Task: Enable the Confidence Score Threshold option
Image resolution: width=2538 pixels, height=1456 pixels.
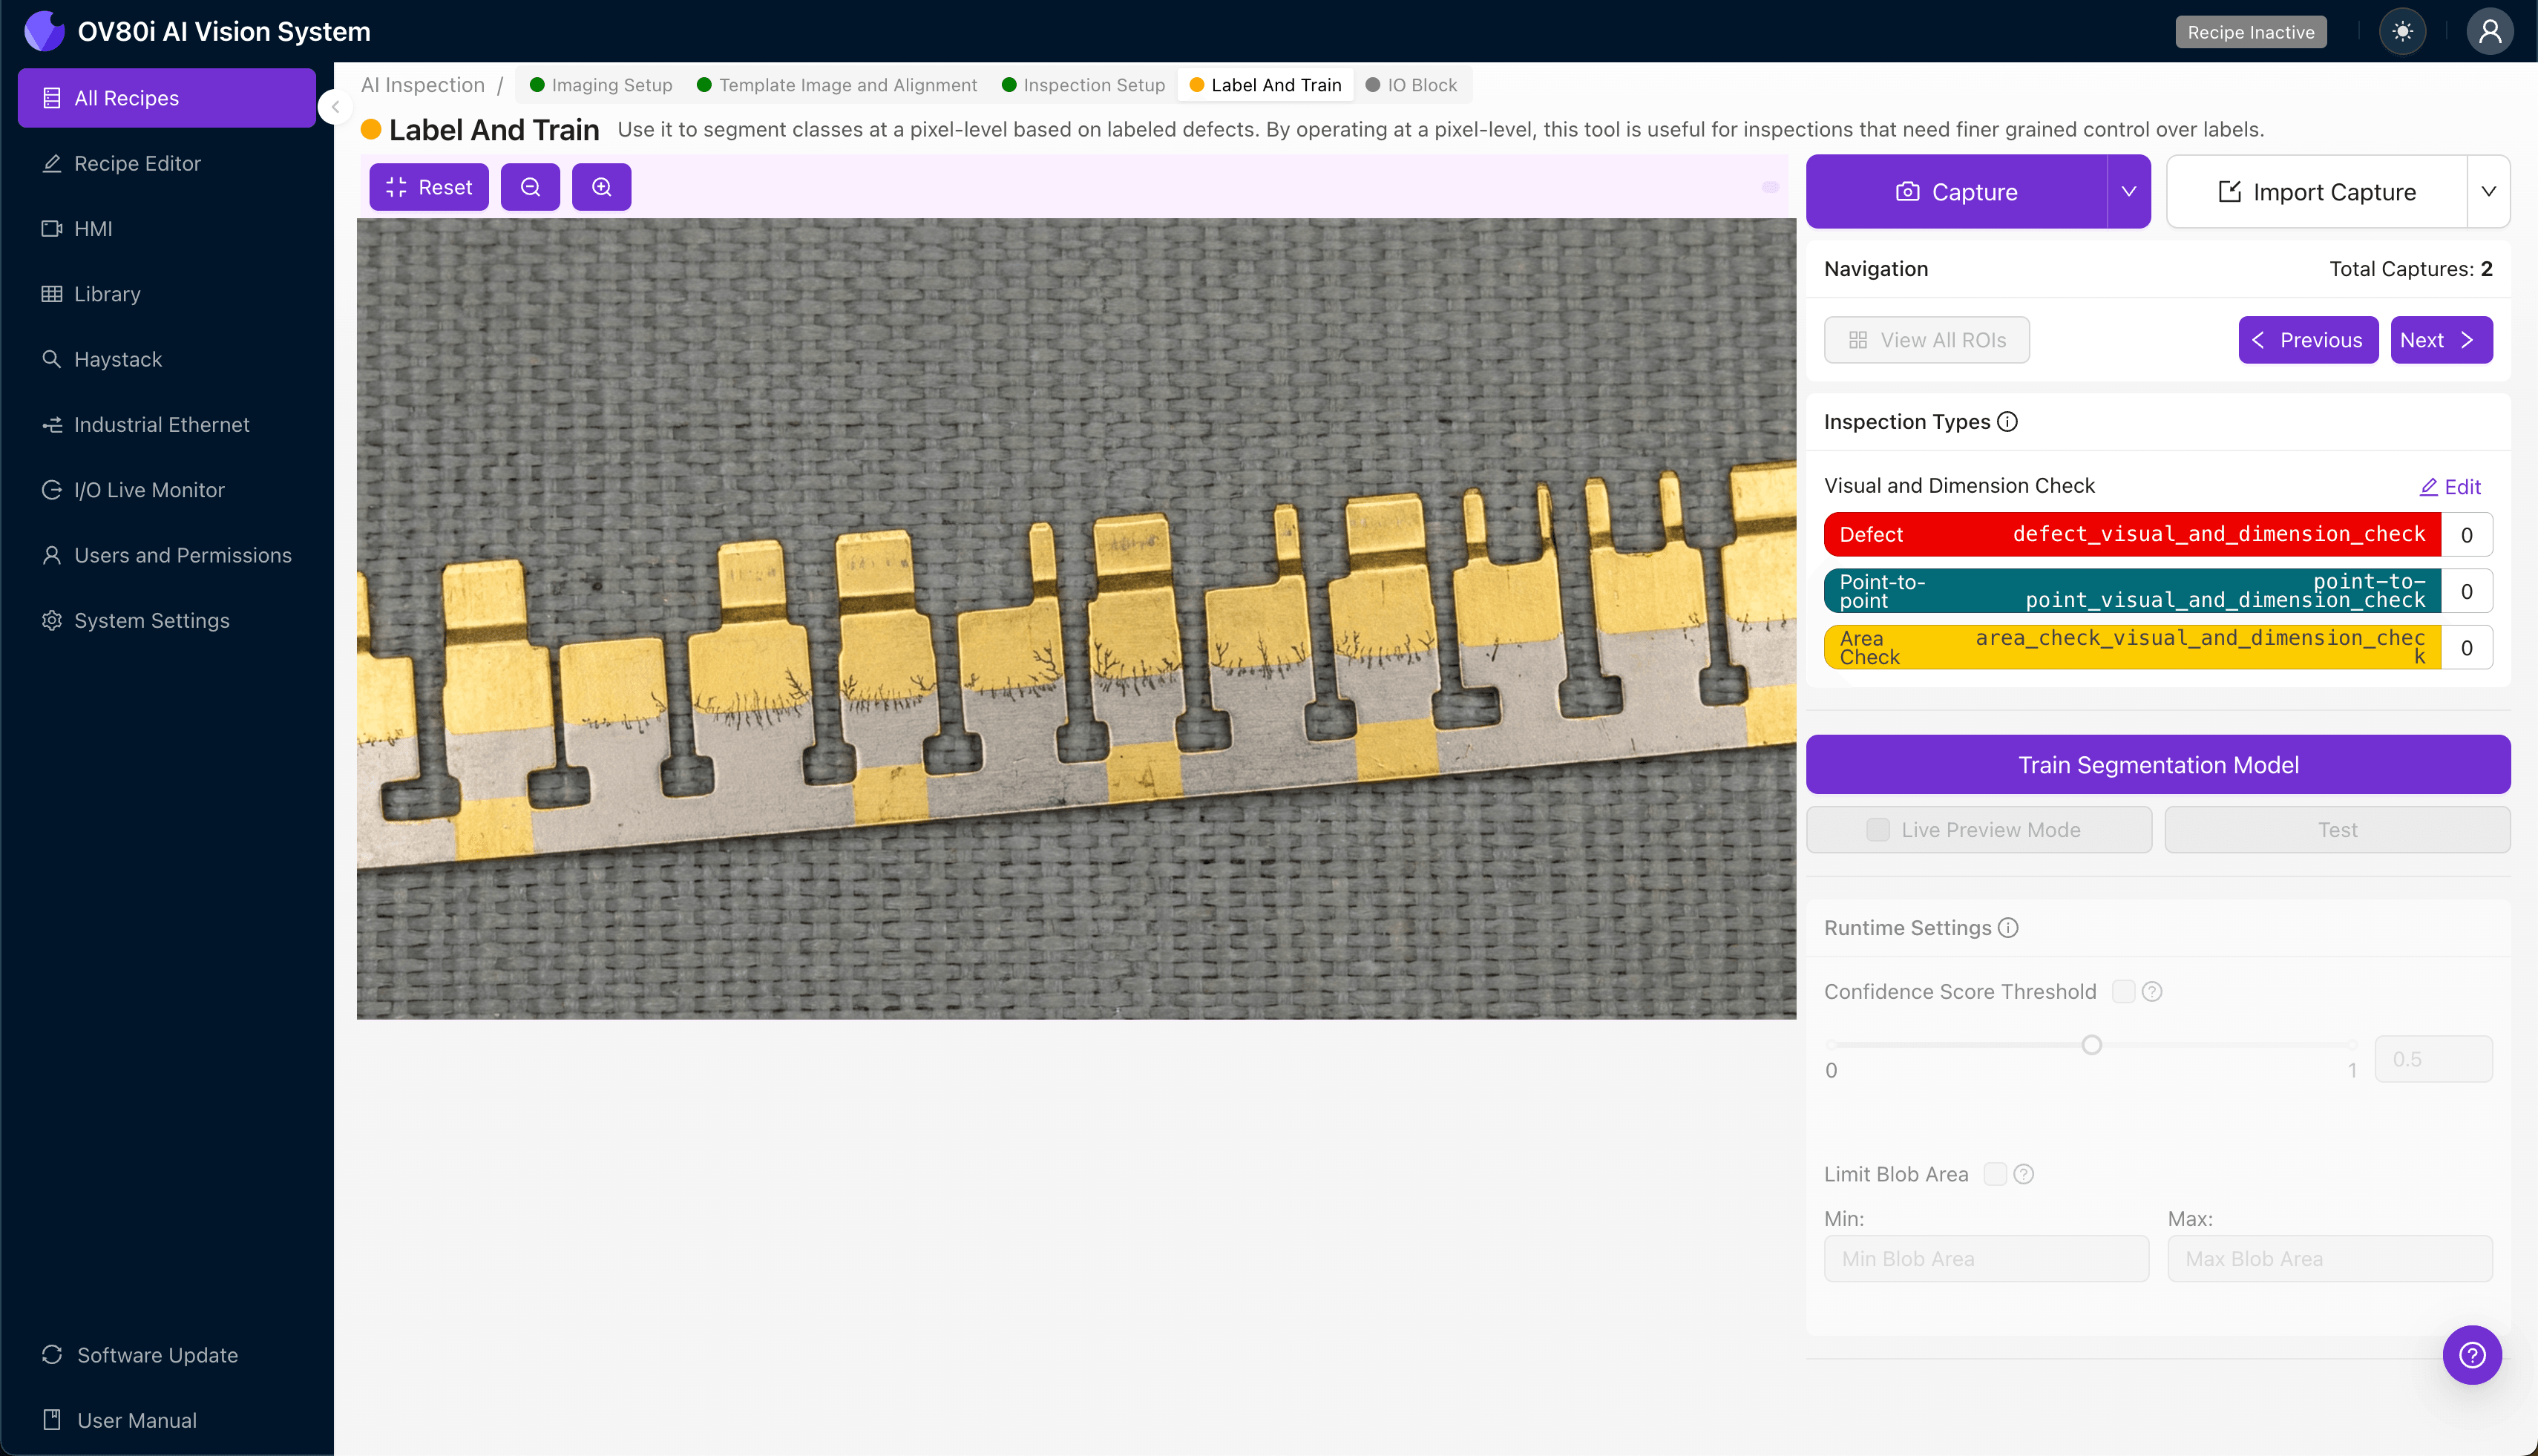Action: pos(2124,990)
